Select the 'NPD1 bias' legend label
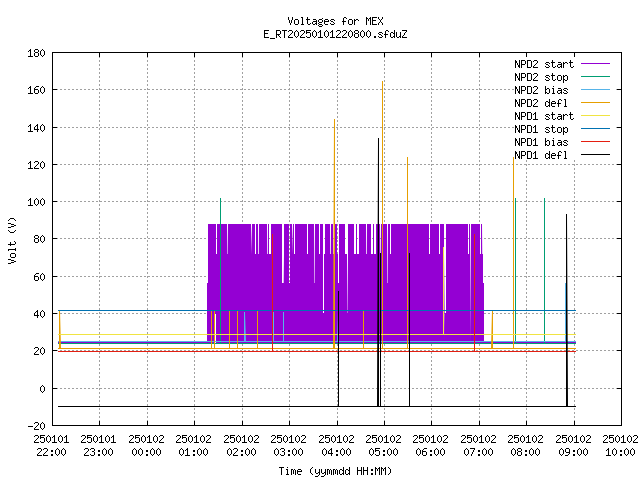The image size is (640, 480). click(541, 142)
